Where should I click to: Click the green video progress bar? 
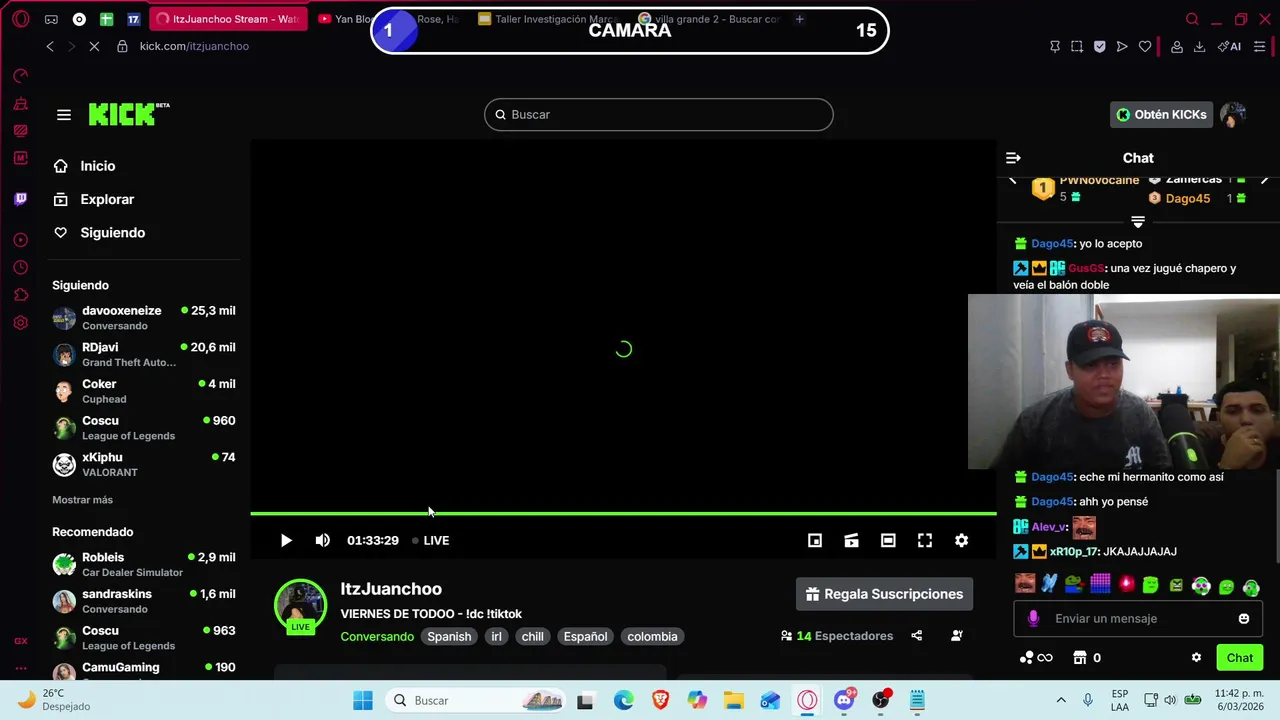pos(623,513)
